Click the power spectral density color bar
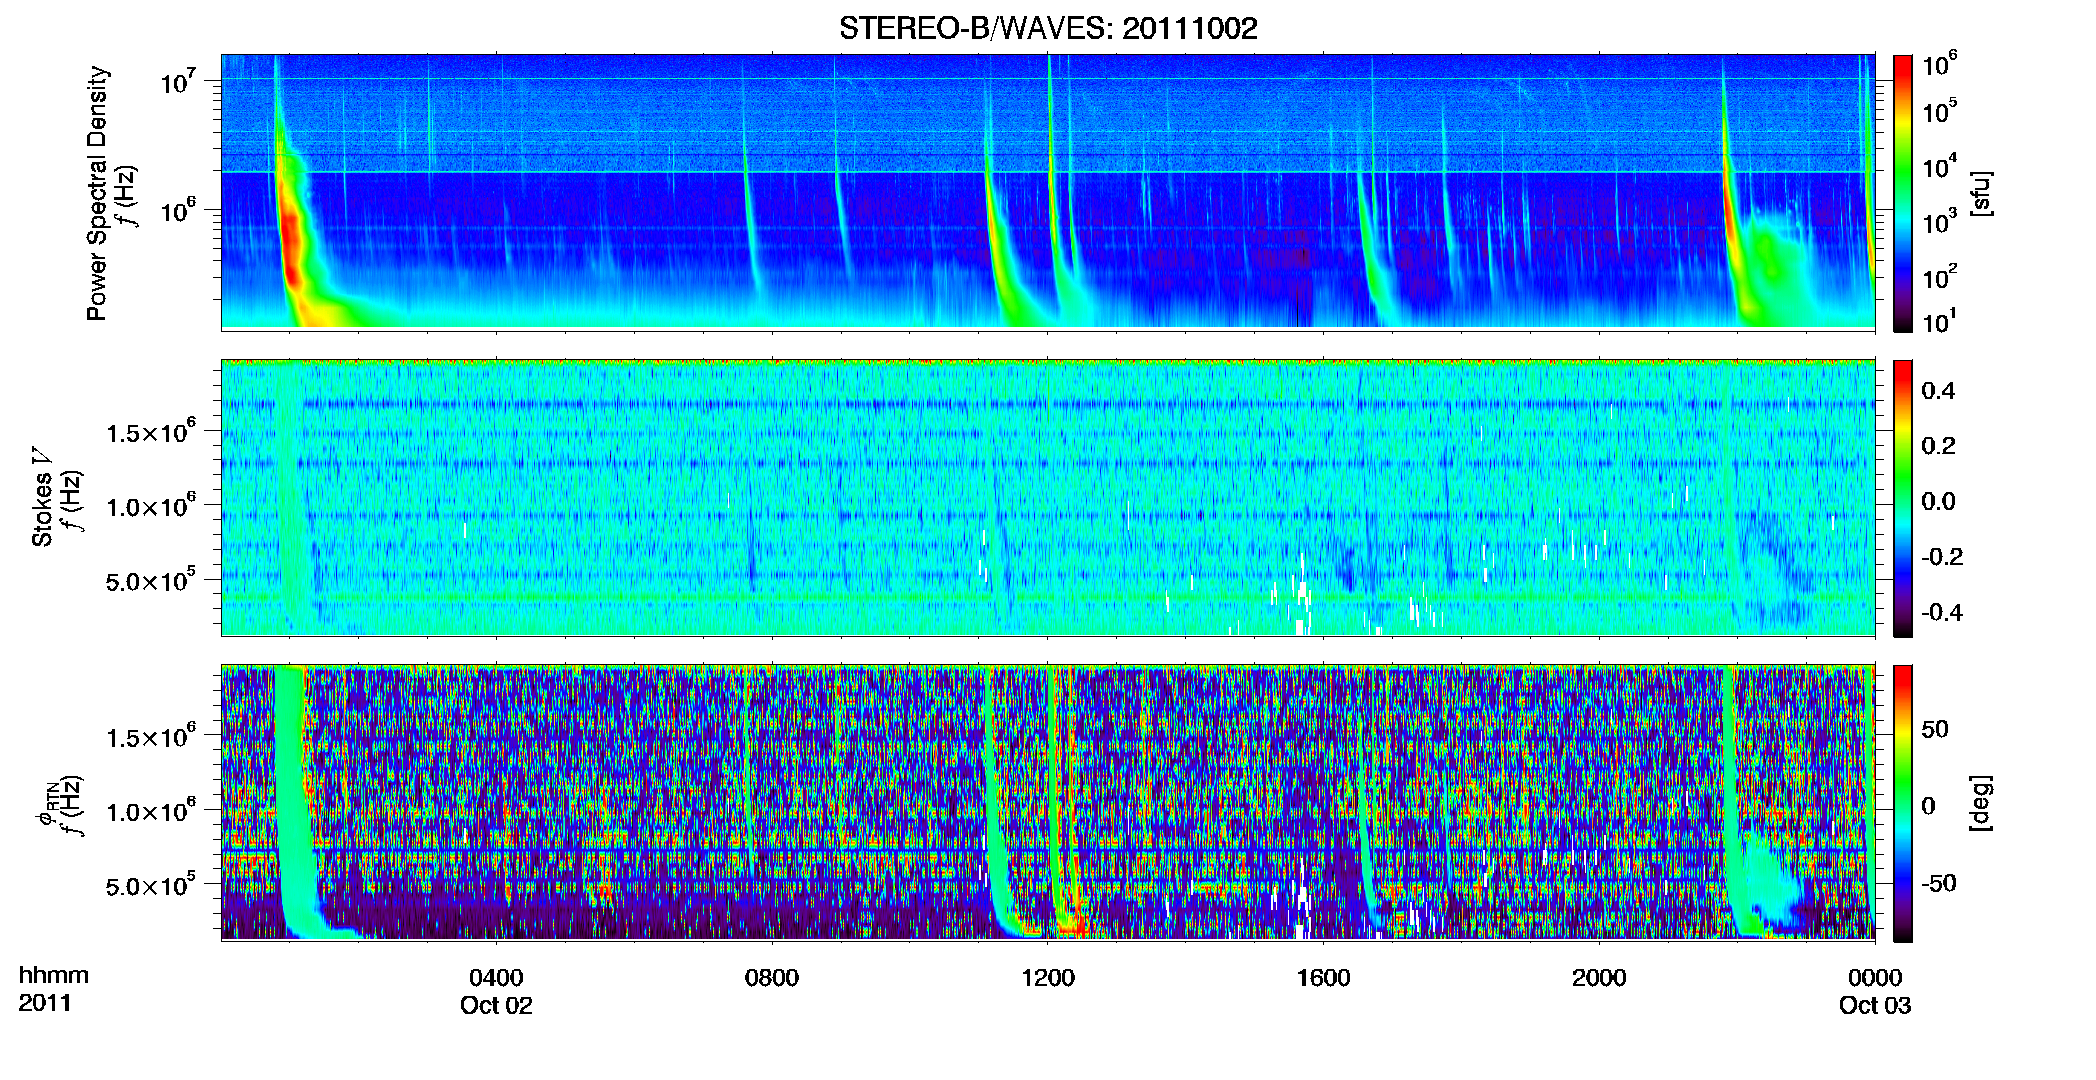 (x=1903, y=193)
